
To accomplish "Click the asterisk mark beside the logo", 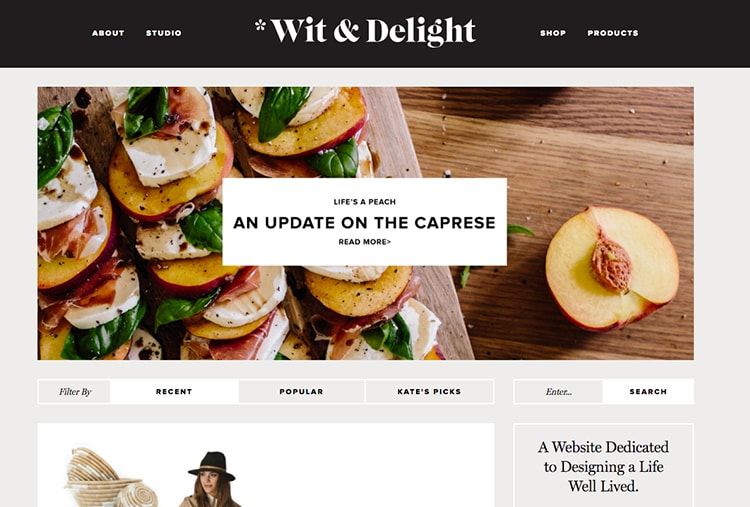I will point(260,25).
